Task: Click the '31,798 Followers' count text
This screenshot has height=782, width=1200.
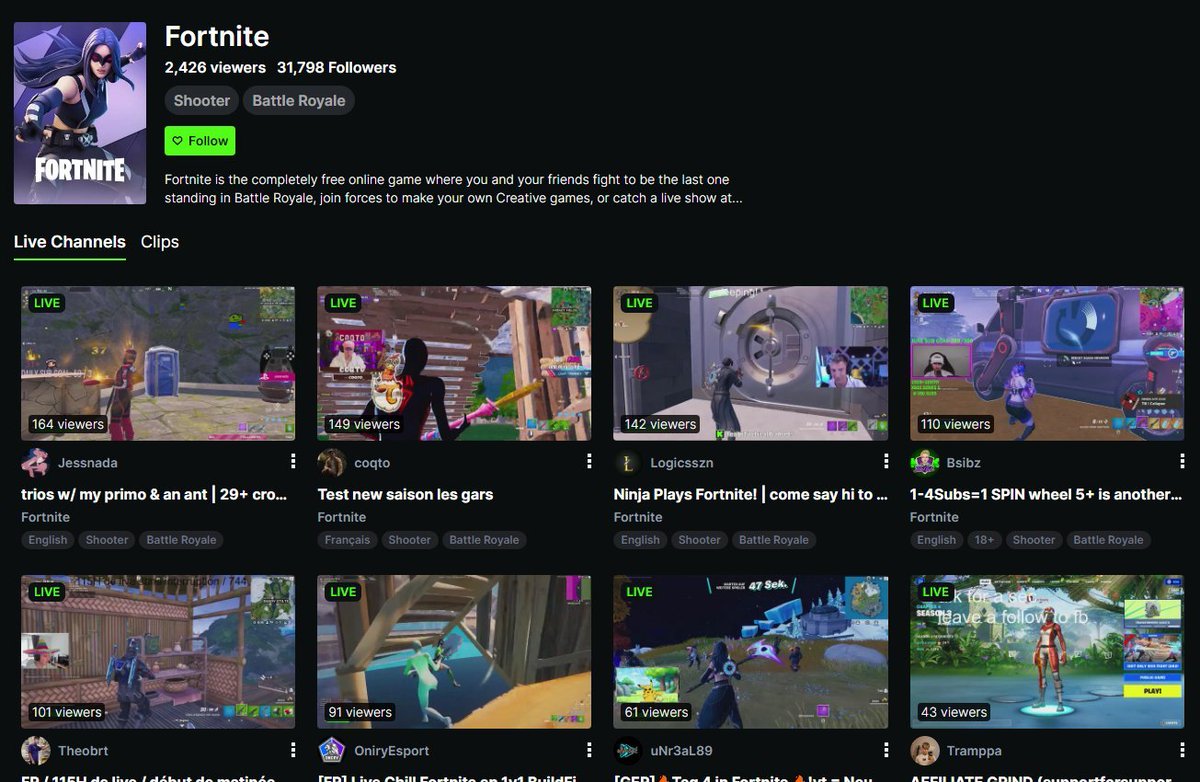Action: tap(337, 68)
